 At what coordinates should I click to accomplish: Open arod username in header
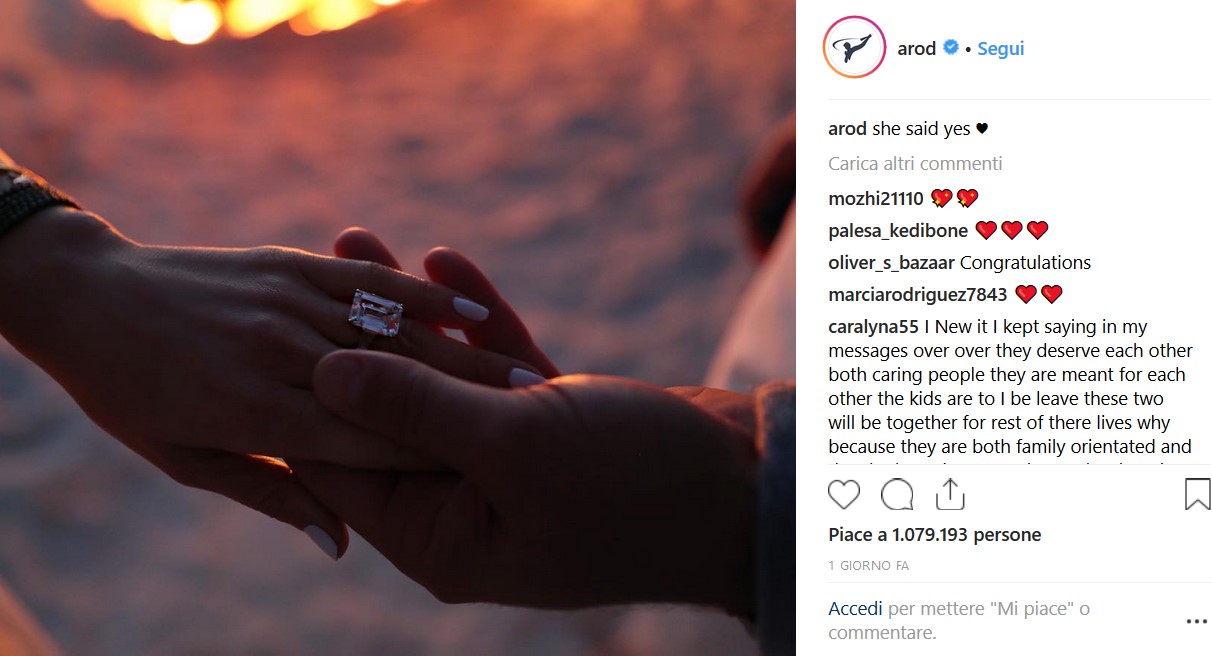click(917, 48)
